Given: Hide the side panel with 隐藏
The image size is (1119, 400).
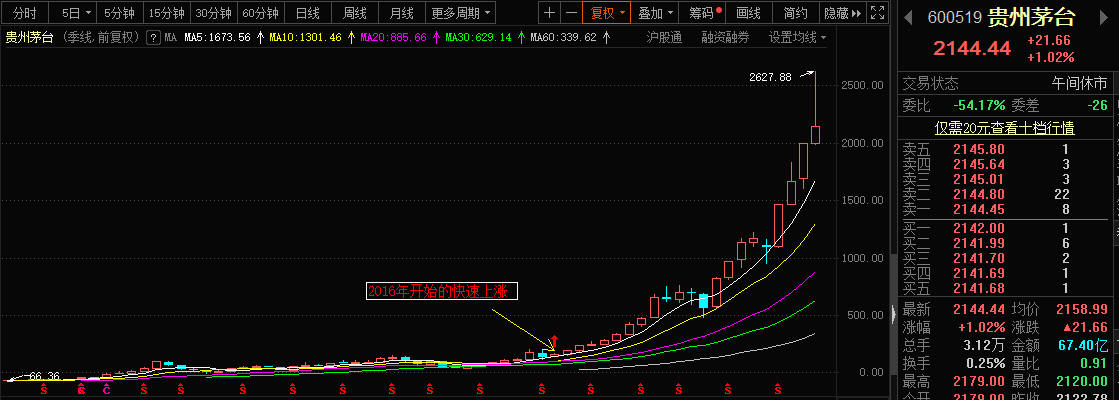Looking at the screenshot, I should point(840,13).
